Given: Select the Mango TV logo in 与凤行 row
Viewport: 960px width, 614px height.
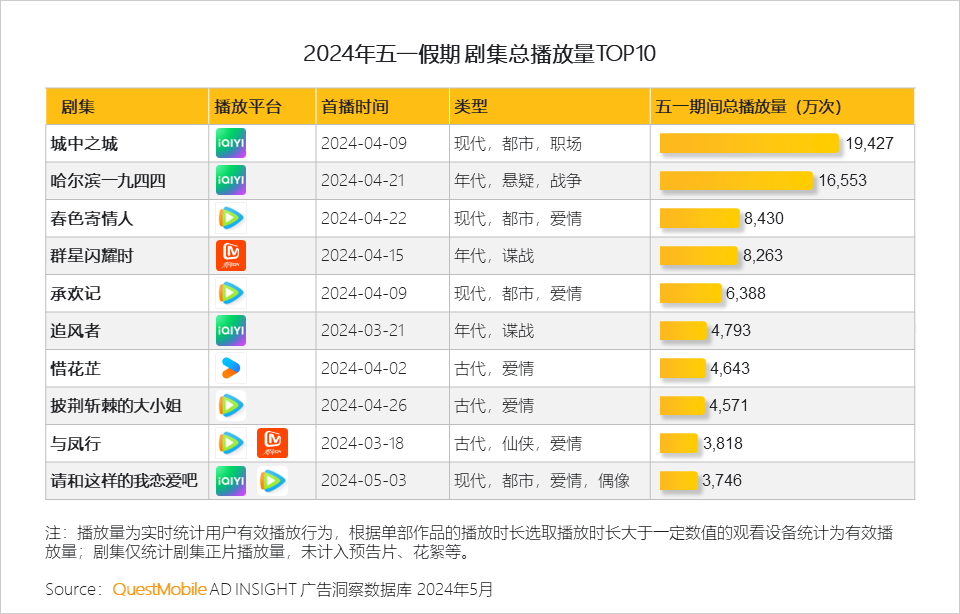Looking at the screenshot, I should click(x=272, y=443).
